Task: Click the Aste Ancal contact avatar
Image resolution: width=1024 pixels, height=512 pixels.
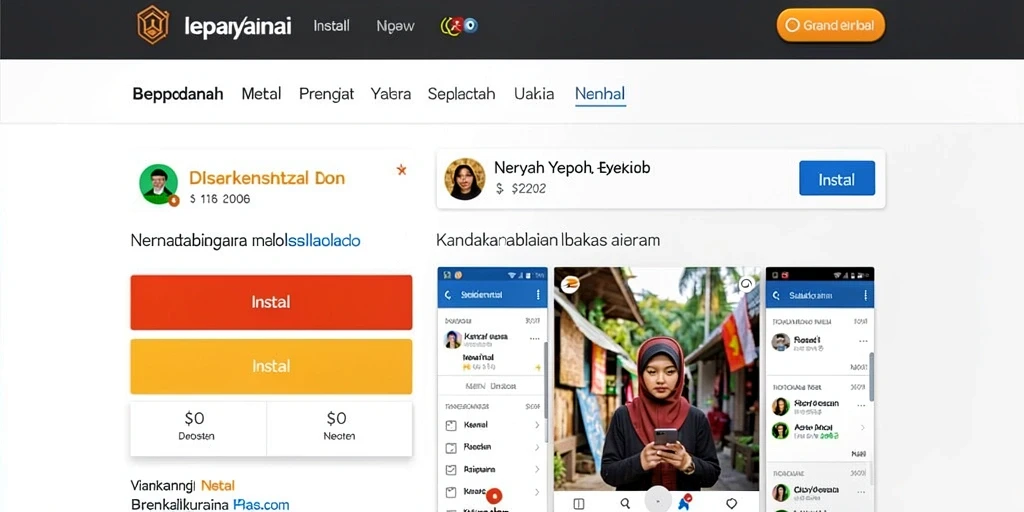Action: [x=780, y=430]
